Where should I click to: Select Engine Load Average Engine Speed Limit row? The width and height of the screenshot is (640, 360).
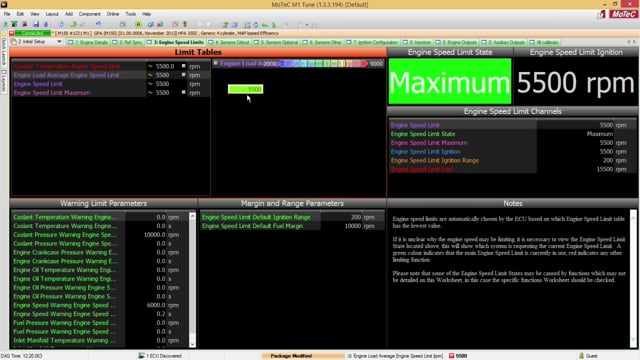pyautogui.click(x=110, y=75)
